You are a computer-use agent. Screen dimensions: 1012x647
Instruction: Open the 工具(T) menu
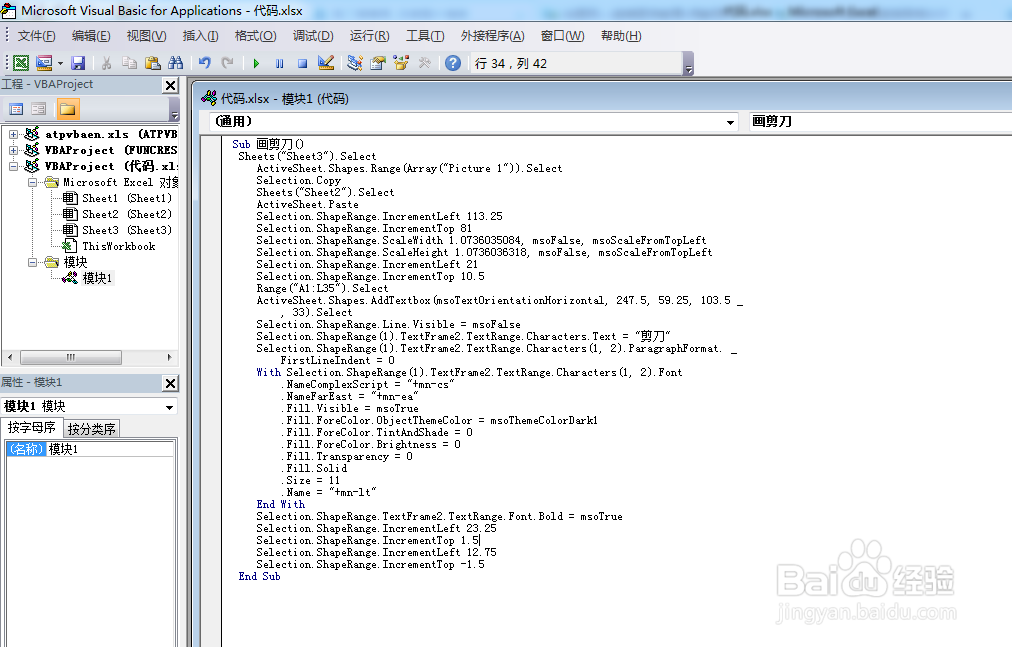pyautogui.click(x=425, y=36)
